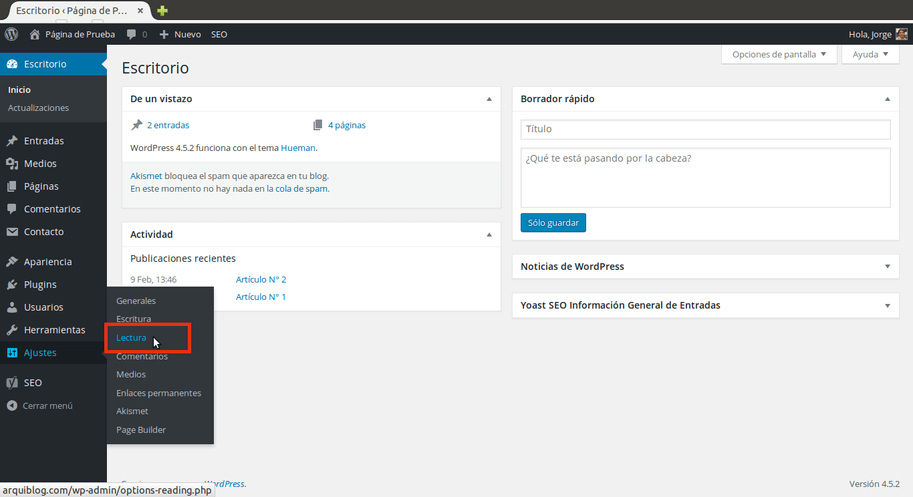Open the 4 páginas link

(346, 125)
